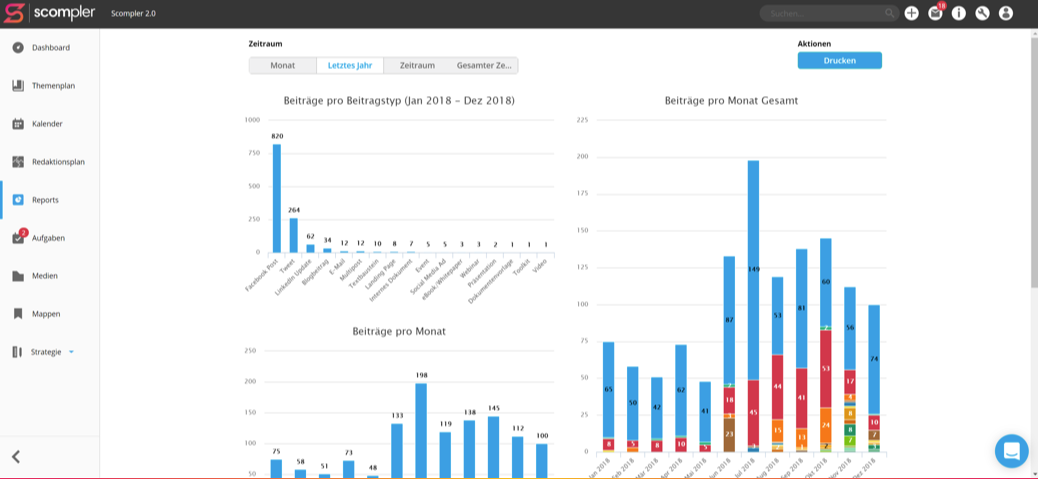This screenshot has width=1038, height=479.
Task: Click Kalender menu label
Action: pos(47,124)
